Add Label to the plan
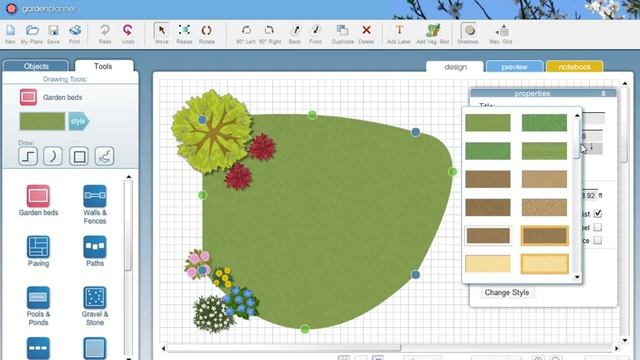Screen dimensions: 640x360 [x=399, y=34]
